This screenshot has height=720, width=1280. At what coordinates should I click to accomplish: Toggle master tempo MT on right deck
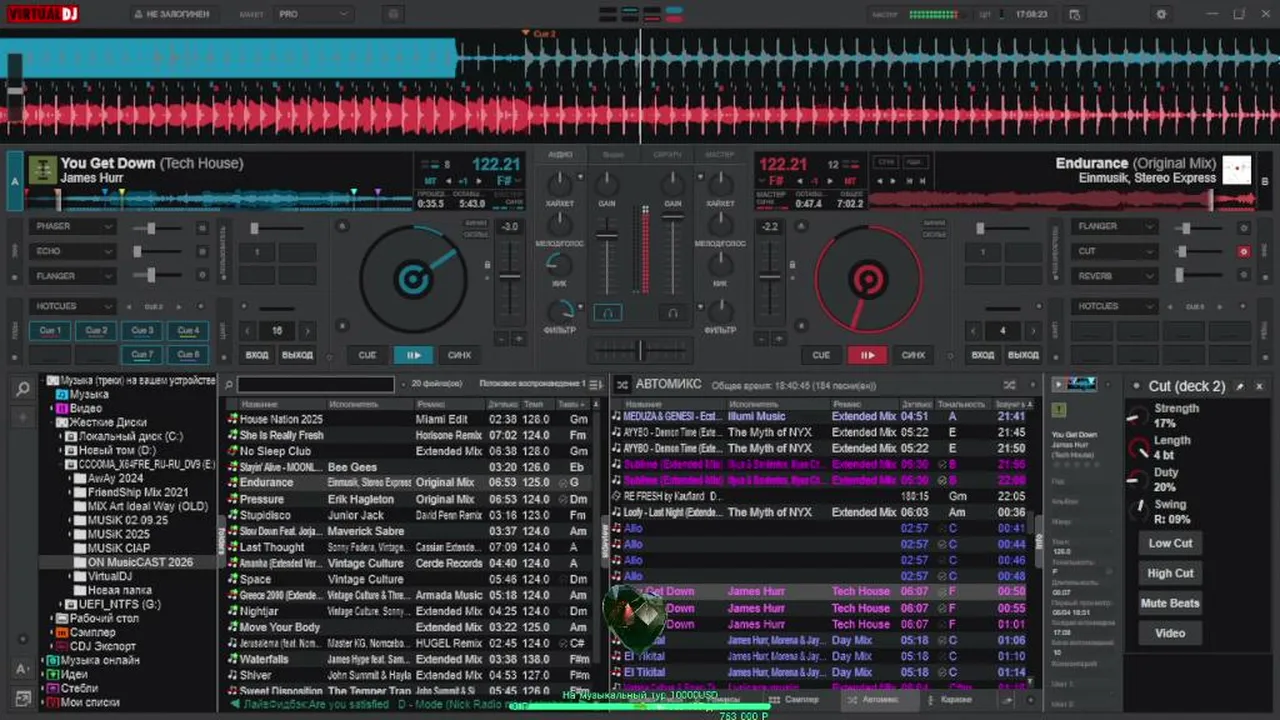coord(850,181)
